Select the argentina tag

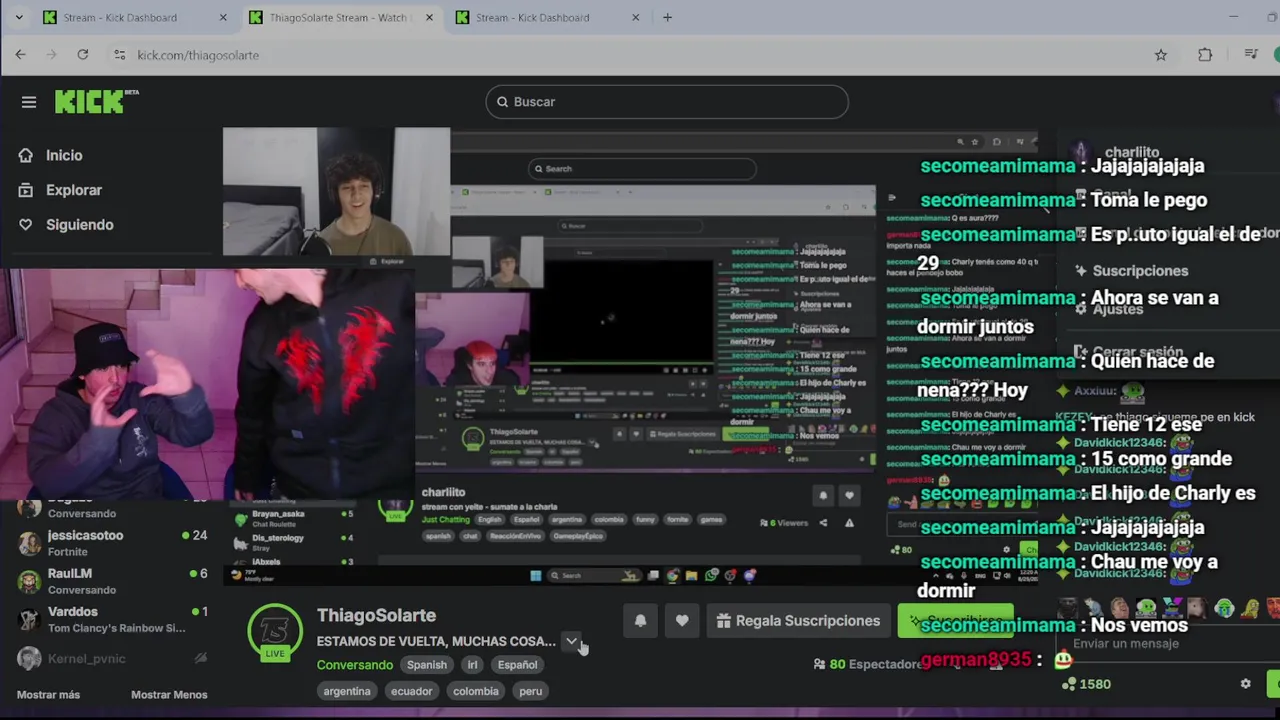coord(347,691)
